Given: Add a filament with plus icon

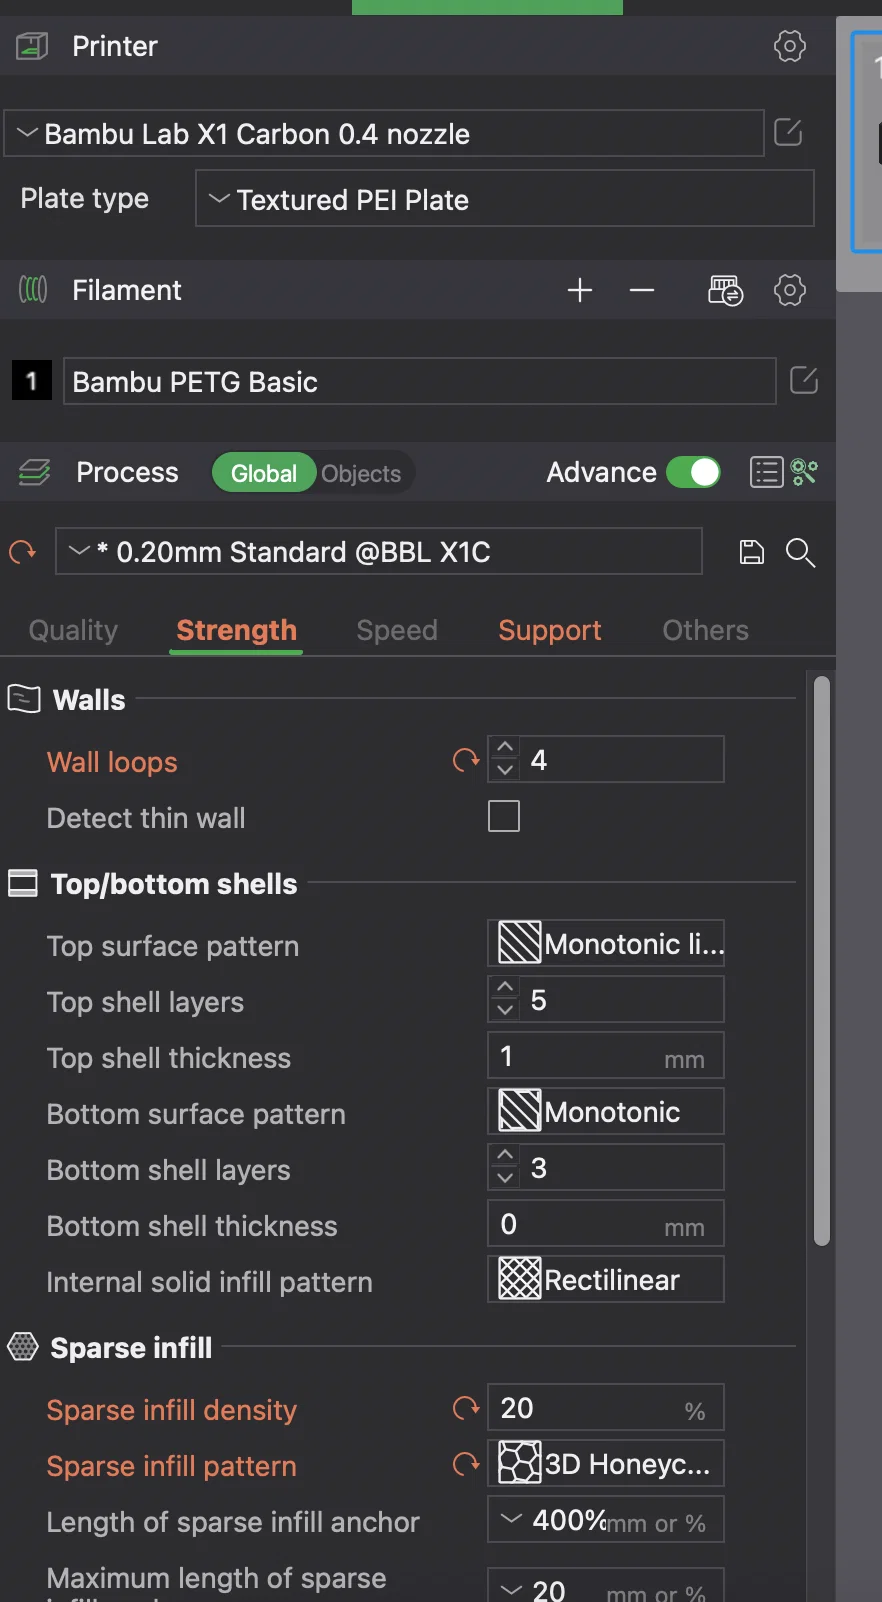Looking at the screenshot, I should (x=580, y=291).
